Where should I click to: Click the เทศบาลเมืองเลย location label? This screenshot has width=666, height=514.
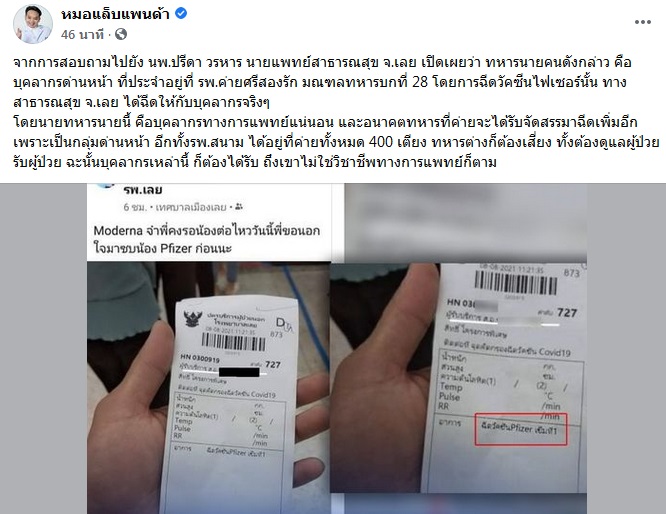[x=190, y=207]
